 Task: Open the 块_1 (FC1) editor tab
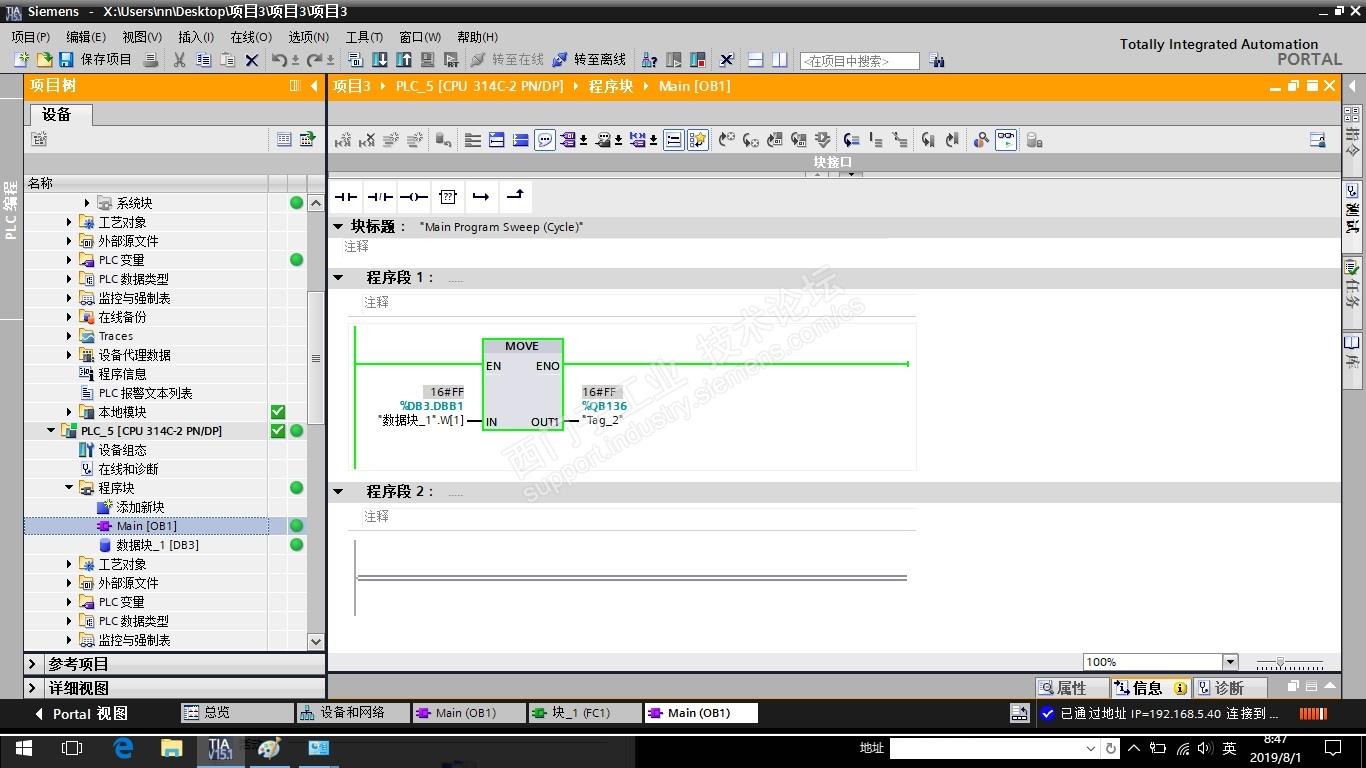[584, 713]
